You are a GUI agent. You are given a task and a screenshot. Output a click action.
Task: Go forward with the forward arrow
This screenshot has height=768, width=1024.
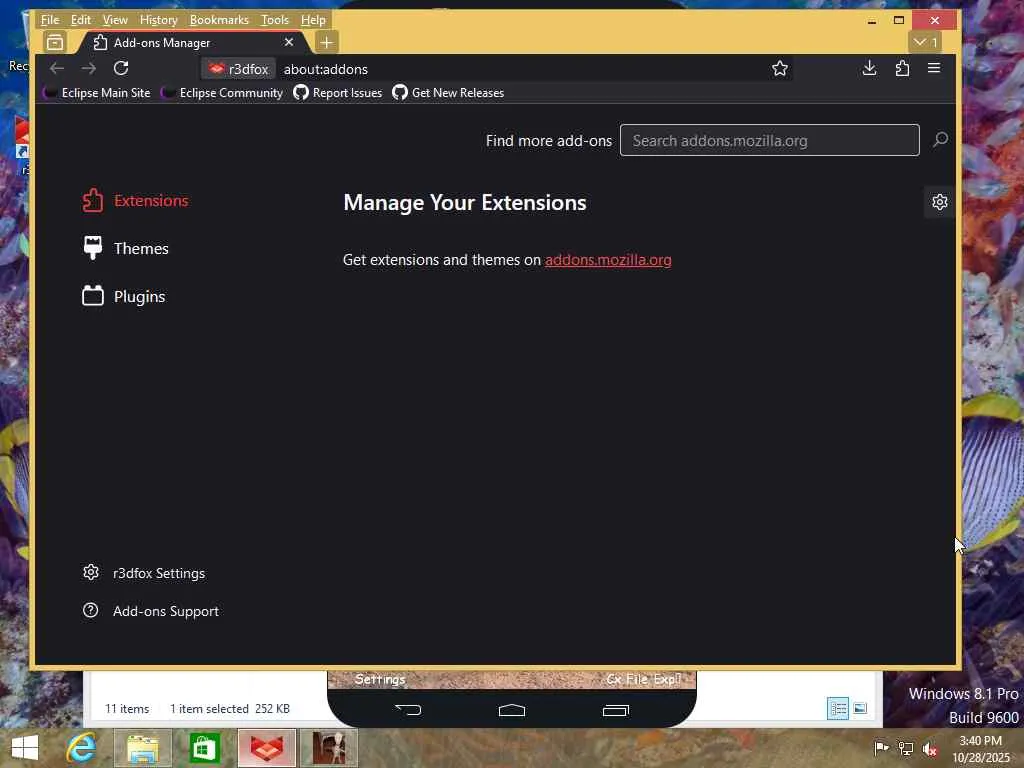pos(89,69)
